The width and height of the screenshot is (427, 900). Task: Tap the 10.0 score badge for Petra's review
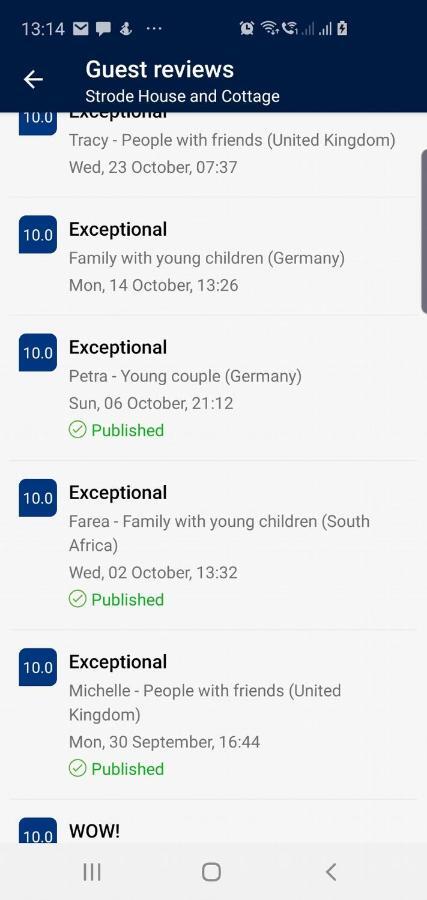(x=38, y=352)
